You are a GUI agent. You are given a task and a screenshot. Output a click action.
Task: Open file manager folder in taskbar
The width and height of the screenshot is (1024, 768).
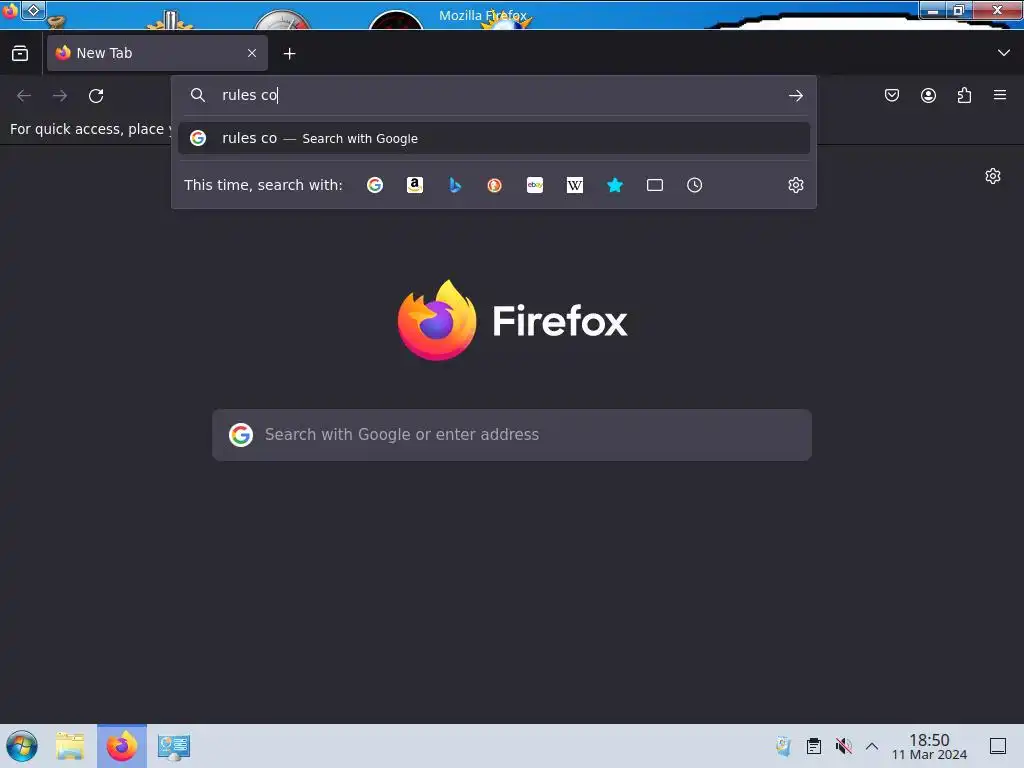70,746
